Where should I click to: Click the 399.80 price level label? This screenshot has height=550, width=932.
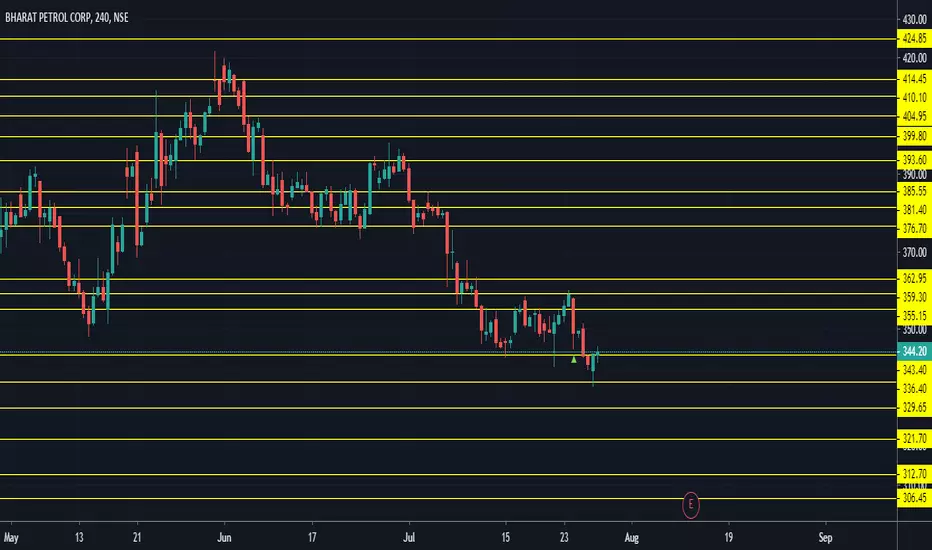(914, 136)
